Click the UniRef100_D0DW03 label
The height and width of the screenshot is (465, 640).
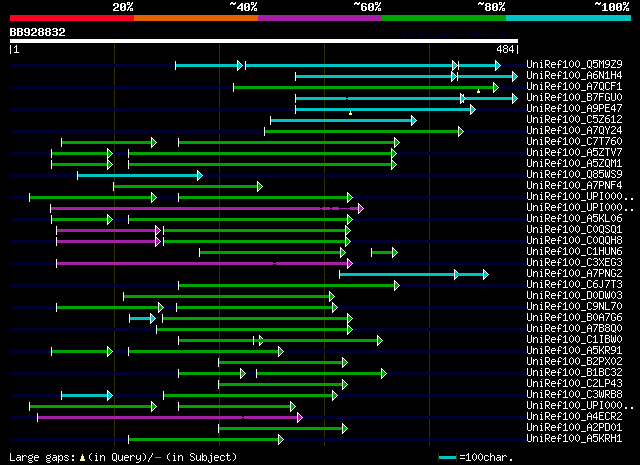[x=574, y=296]
